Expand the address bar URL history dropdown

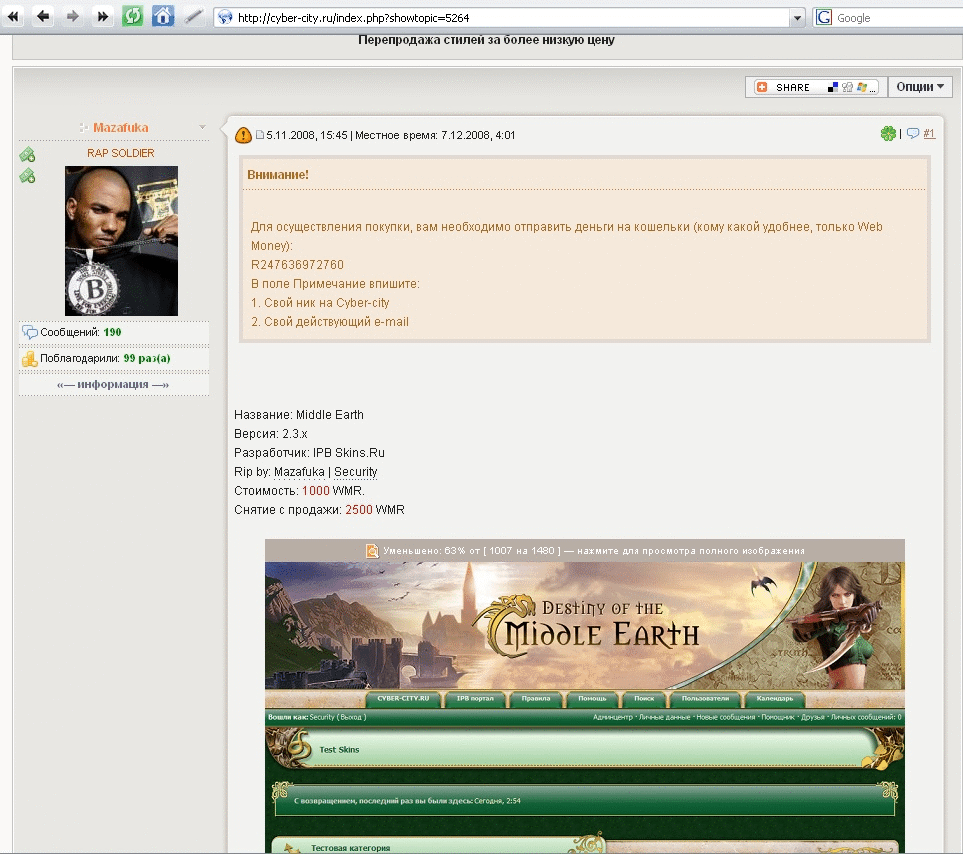click(x=797, y=18)
